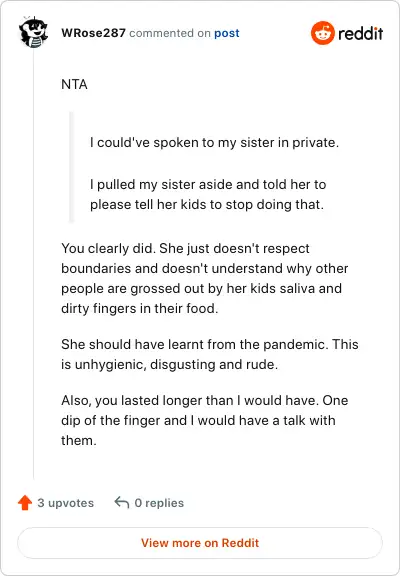Click the "Also, you lasted longer" paragraph
Image resolution: width=400 pixels, height=576 pixels.
[205, 420]
